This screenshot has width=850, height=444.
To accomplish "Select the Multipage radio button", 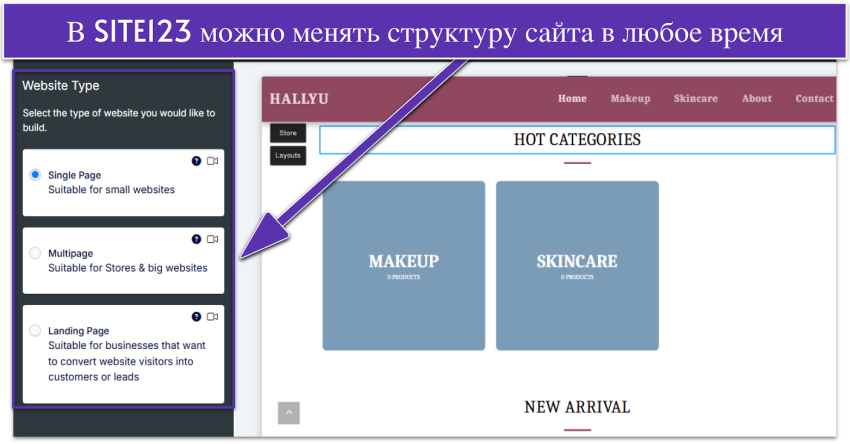I will 35,253.
